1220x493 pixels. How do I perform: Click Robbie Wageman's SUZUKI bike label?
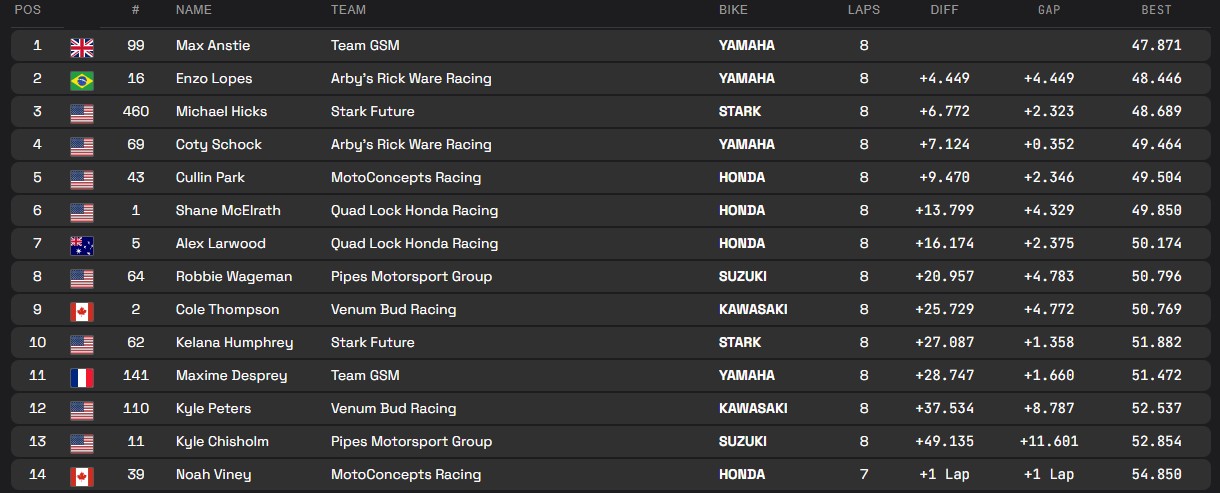tap(742, 276)
